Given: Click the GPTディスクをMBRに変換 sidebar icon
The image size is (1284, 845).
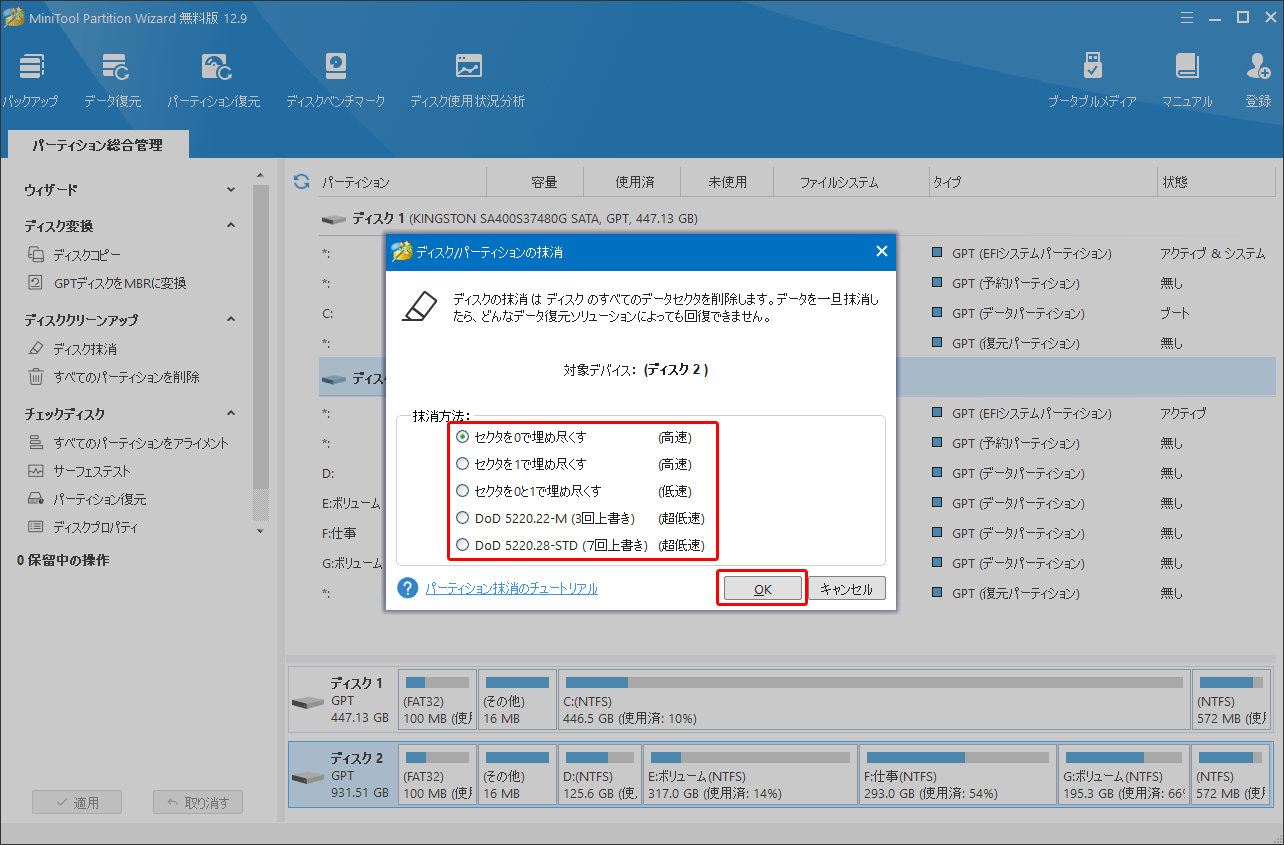Looking at the screenshot, I should tap(36, 283).
